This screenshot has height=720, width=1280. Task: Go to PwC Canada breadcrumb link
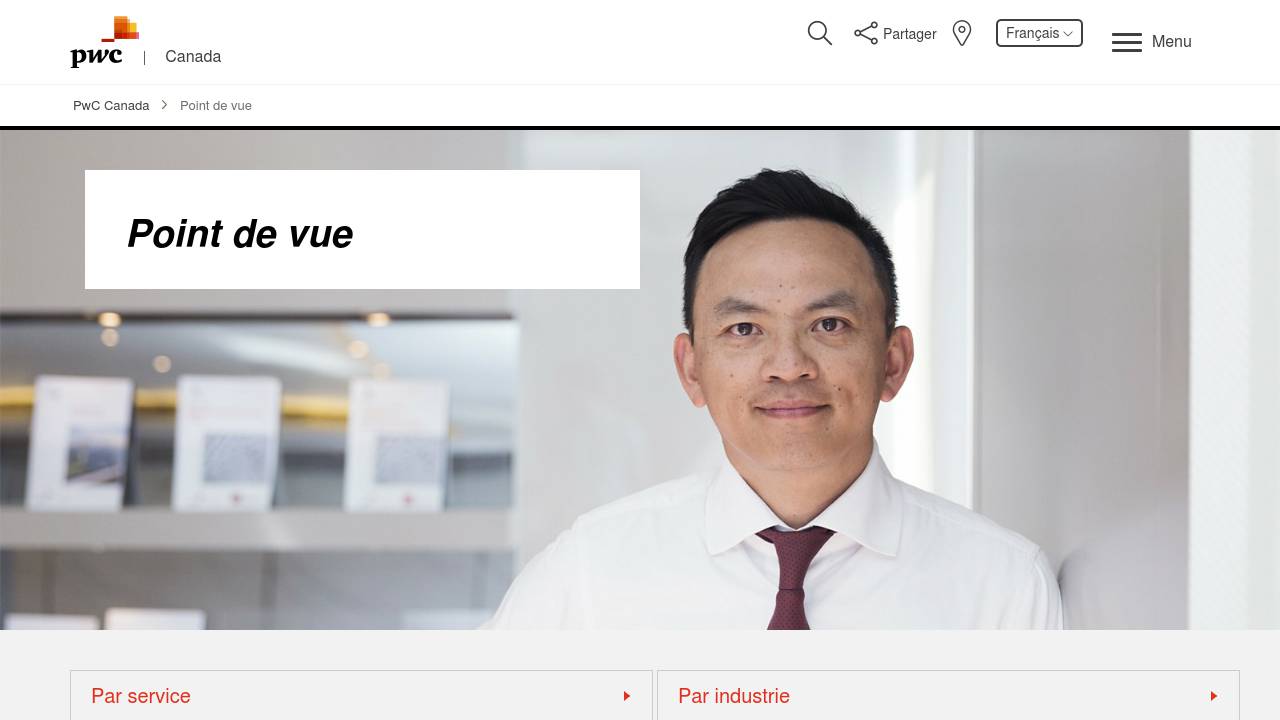[x=111, y=106]
